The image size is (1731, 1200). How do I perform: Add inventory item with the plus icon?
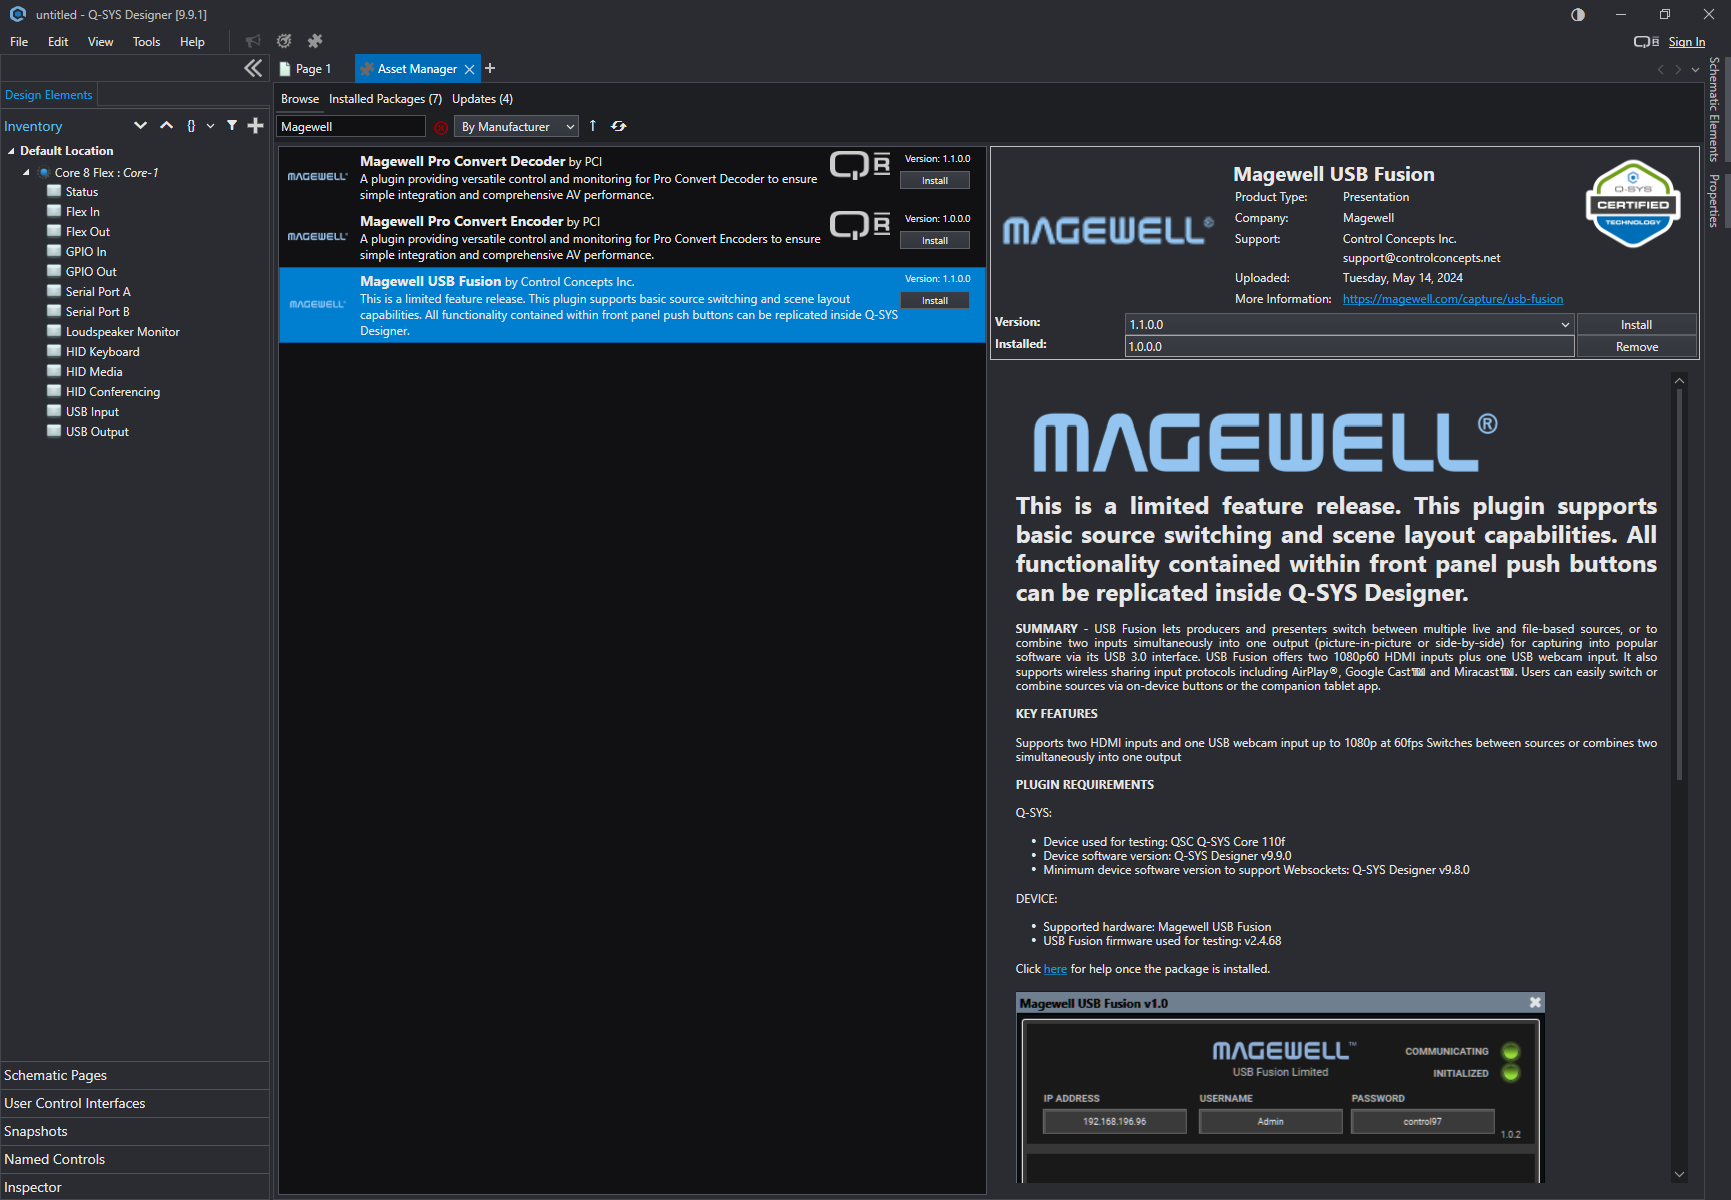coord(256,126)
